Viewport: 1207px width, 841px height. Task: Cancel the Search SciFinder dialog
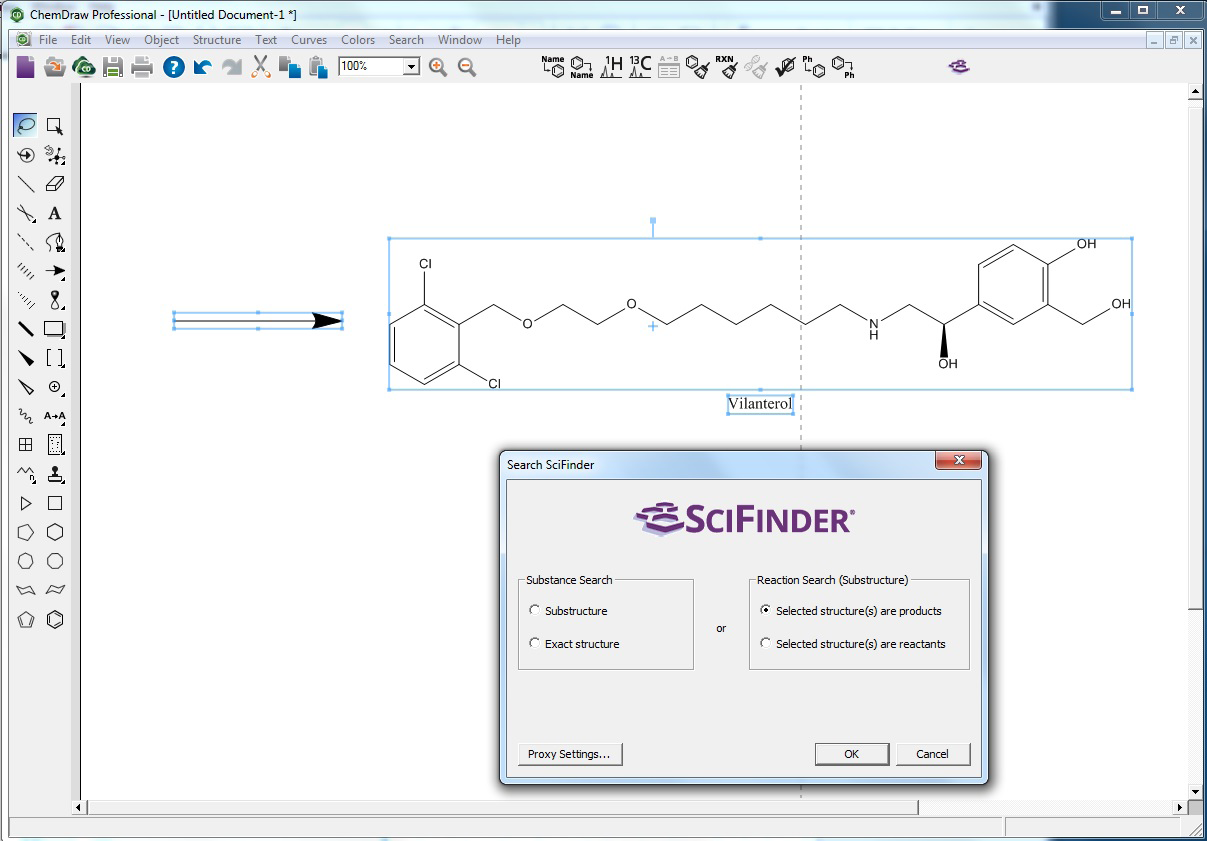932,754
